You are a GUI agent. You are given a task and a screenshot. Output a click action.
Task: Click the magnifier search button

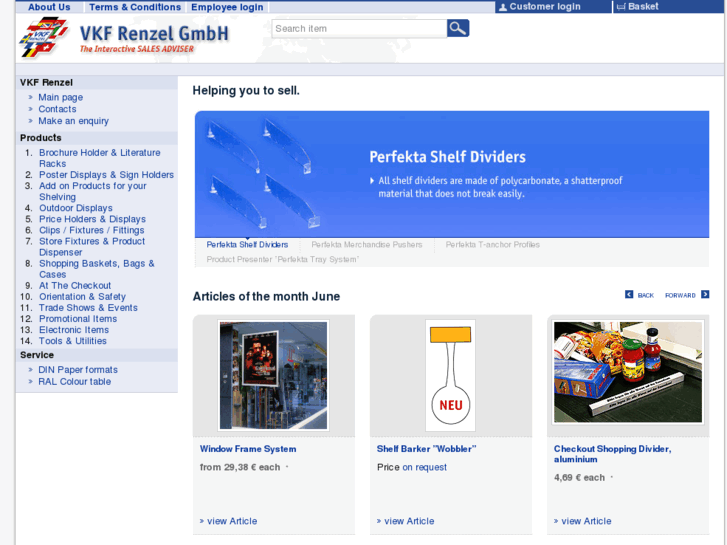(458, 28)
